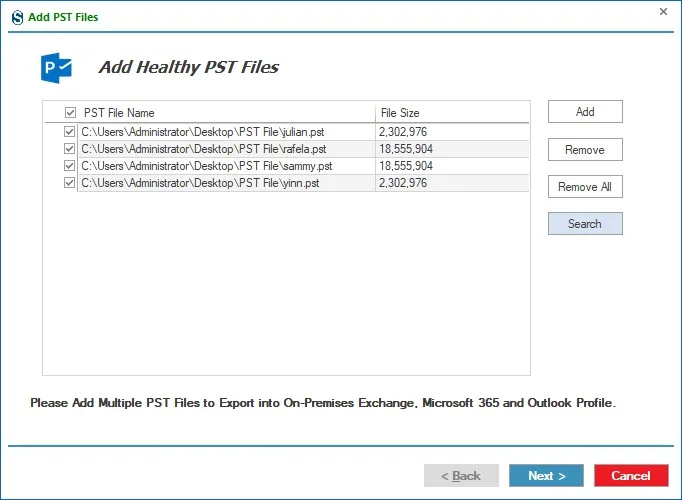682x500 pixels.
Task: Click the 18,555,904 size for rafela.pst
Action: coord(406,149)
